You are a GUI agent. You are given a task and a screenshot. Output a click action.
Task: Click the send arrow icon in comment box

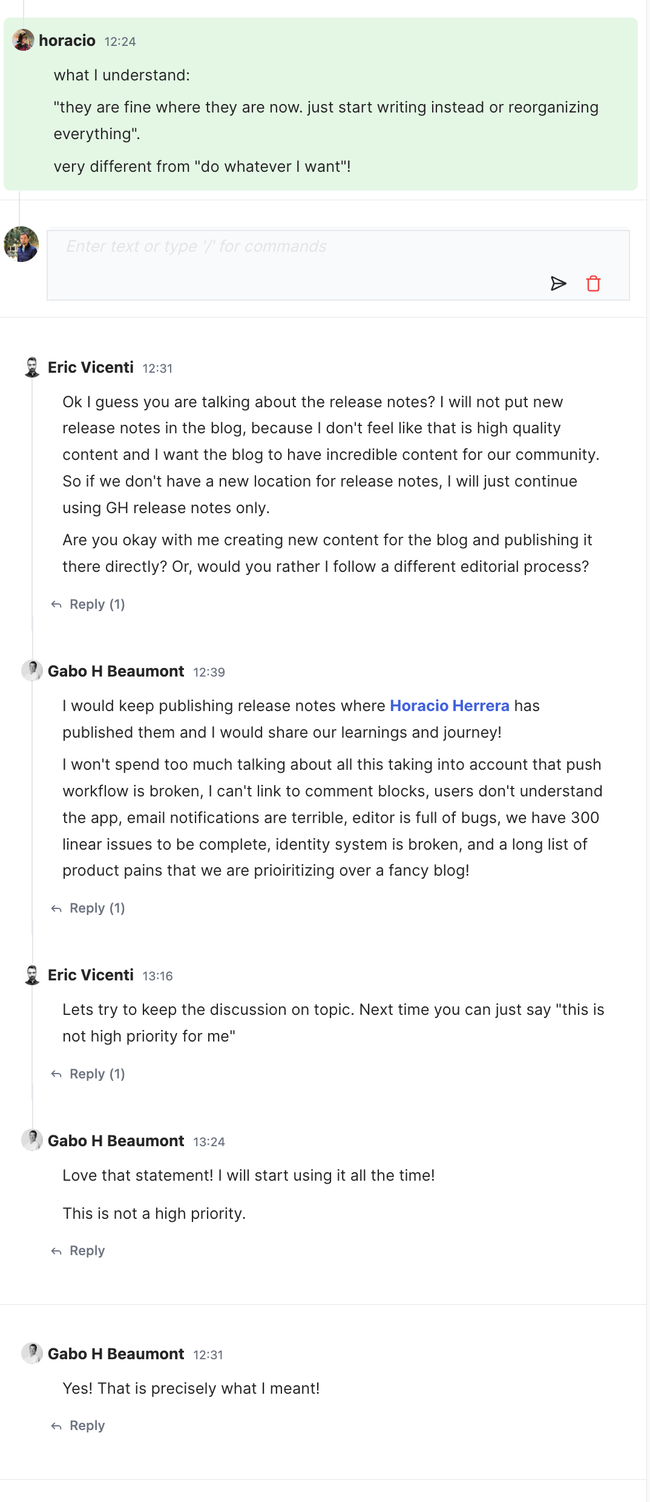(558, 284)
